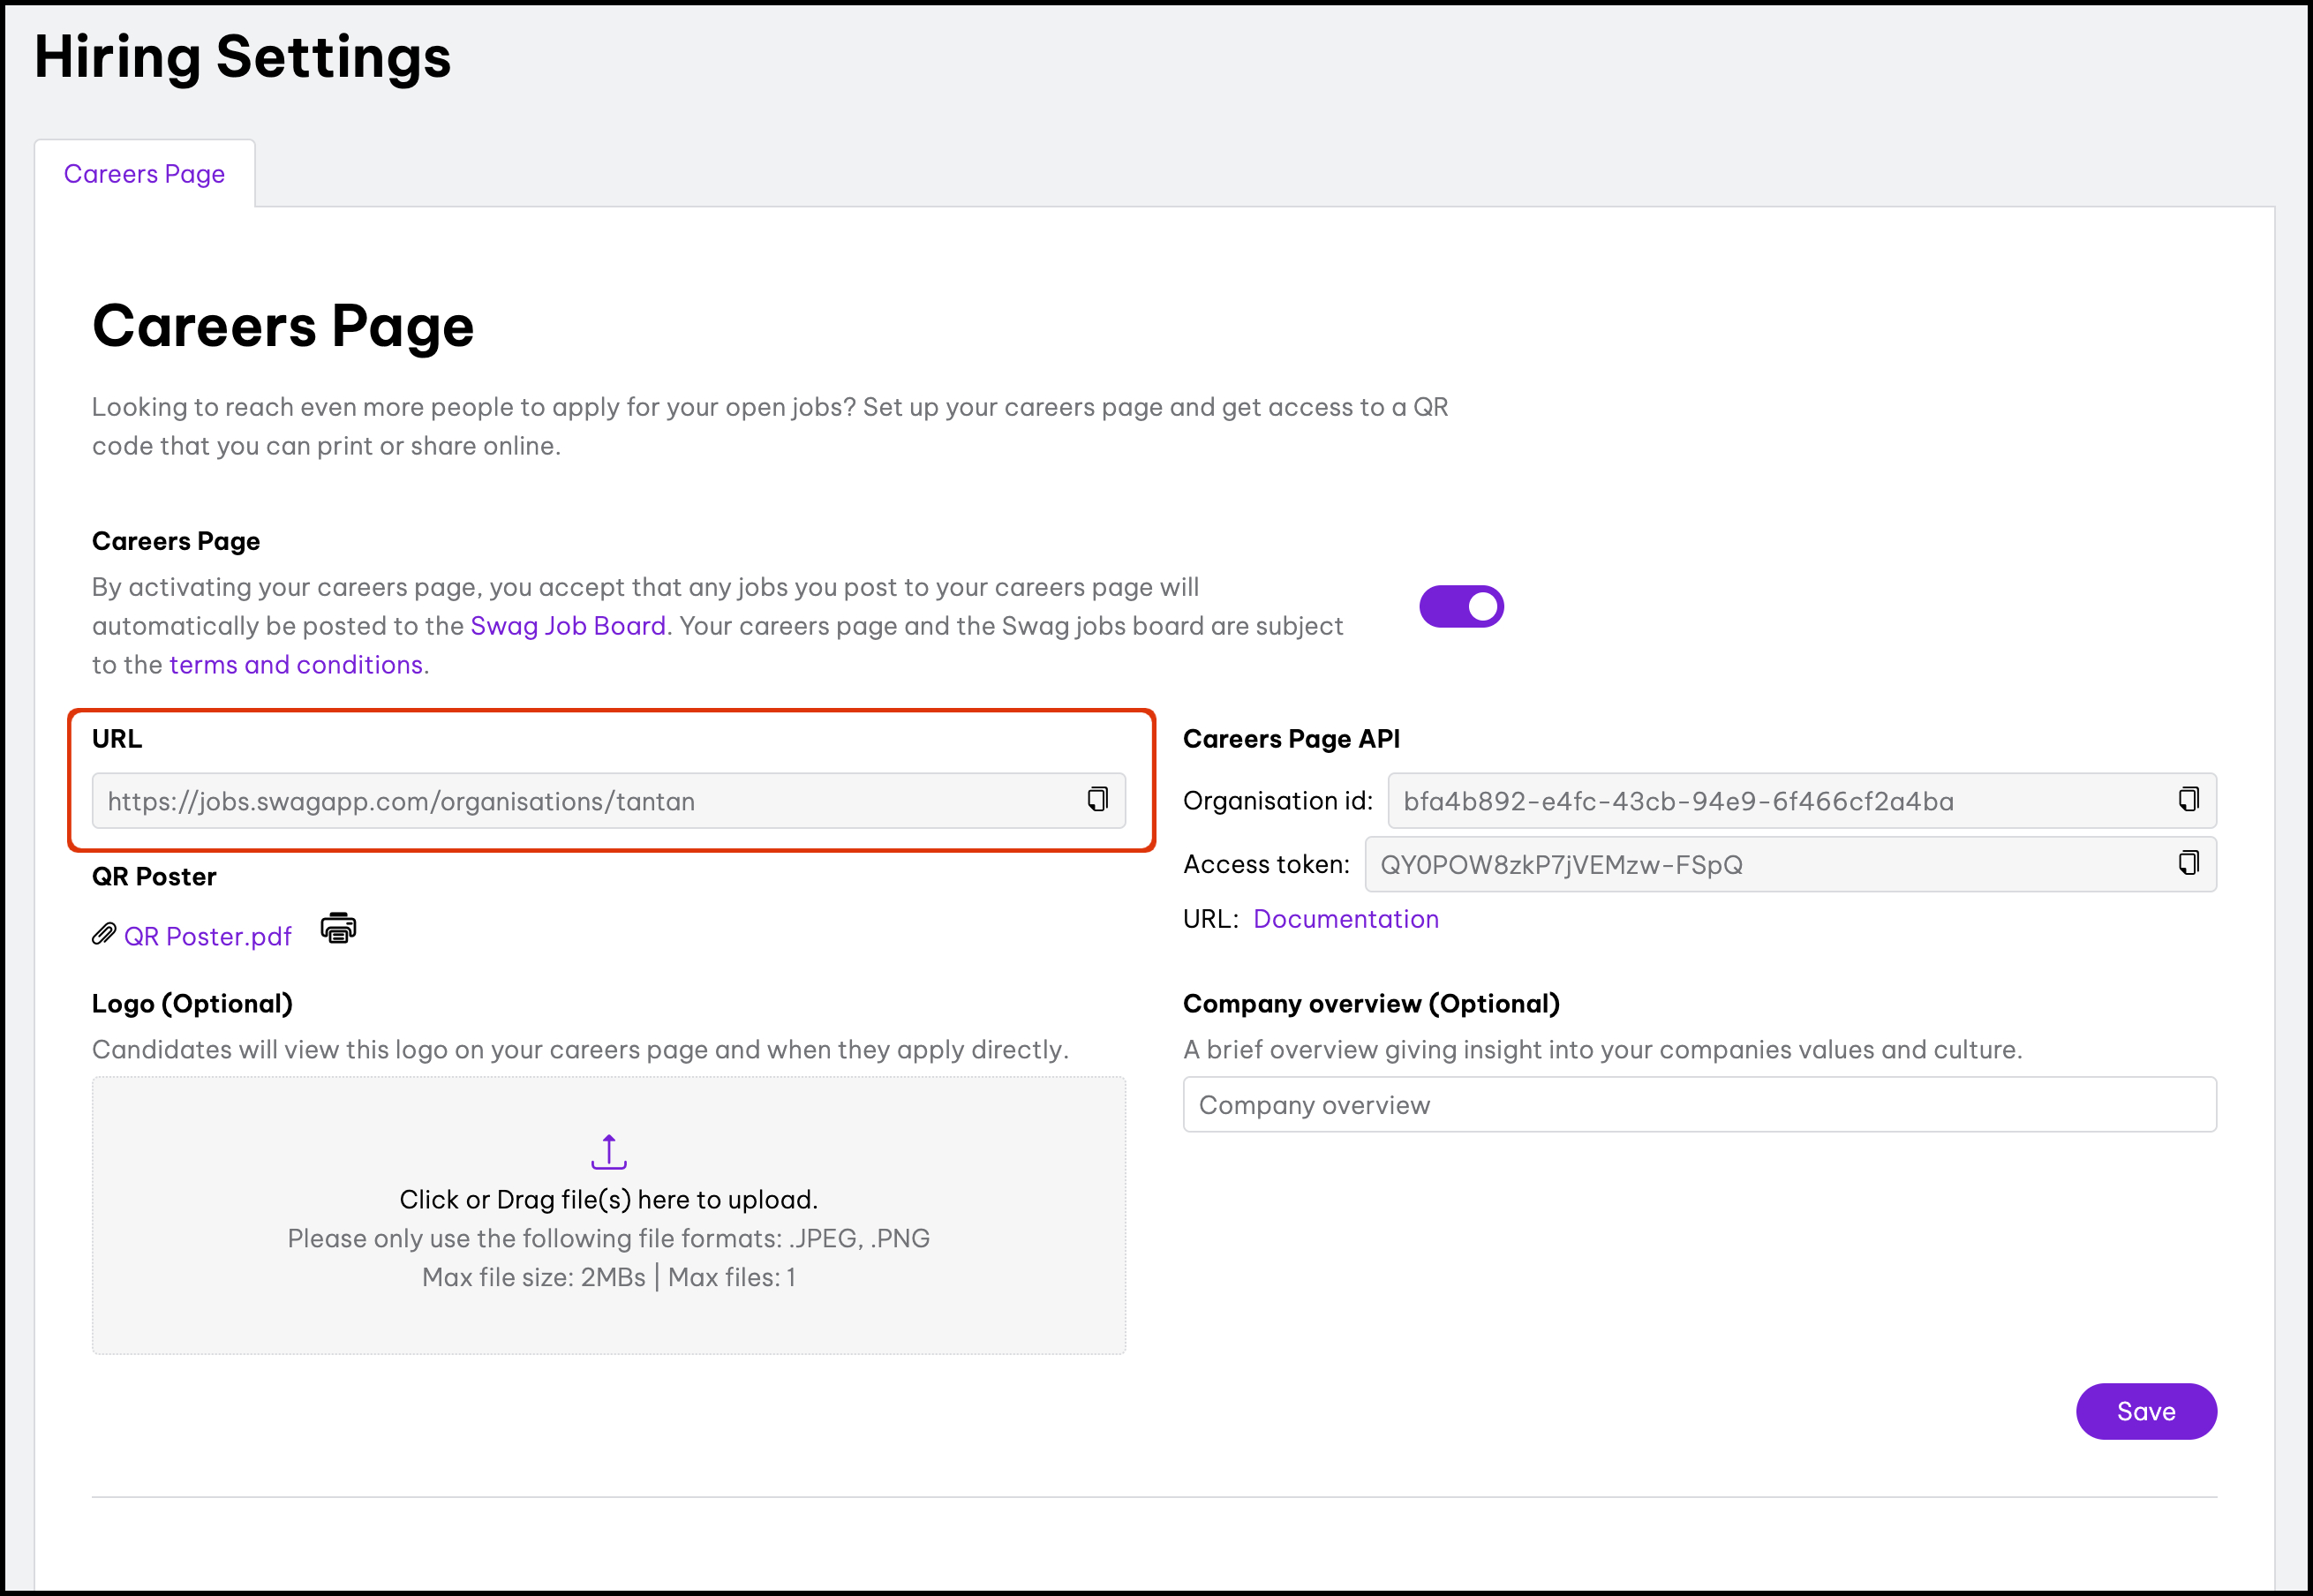This screenshot has height=1596, width=2313.
Task: Click the Hiring Settings page title
Action: click(243, 57)
